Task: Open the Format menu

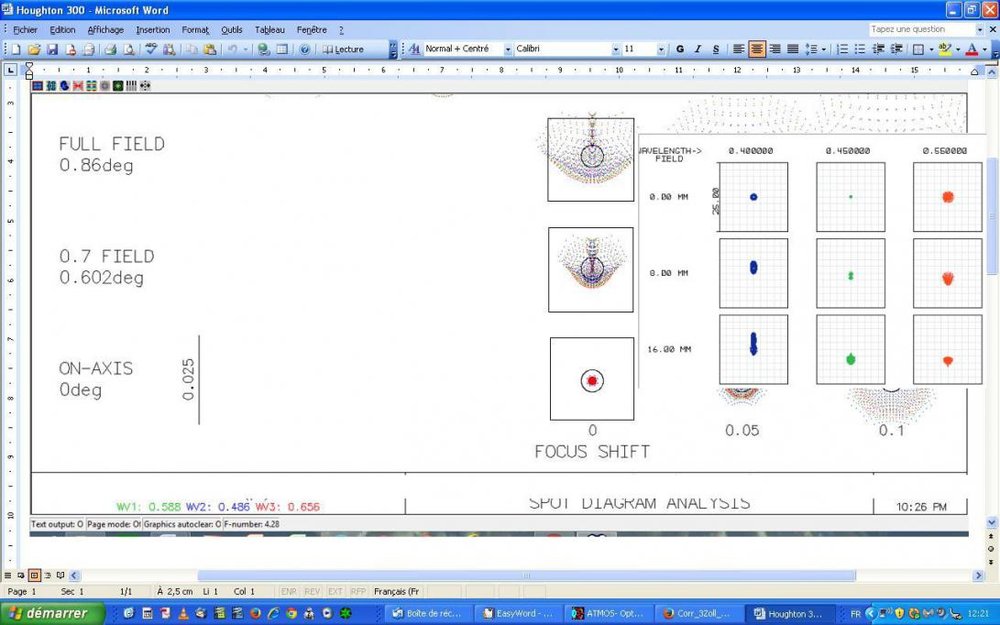Action: click(x=195, y=30)
